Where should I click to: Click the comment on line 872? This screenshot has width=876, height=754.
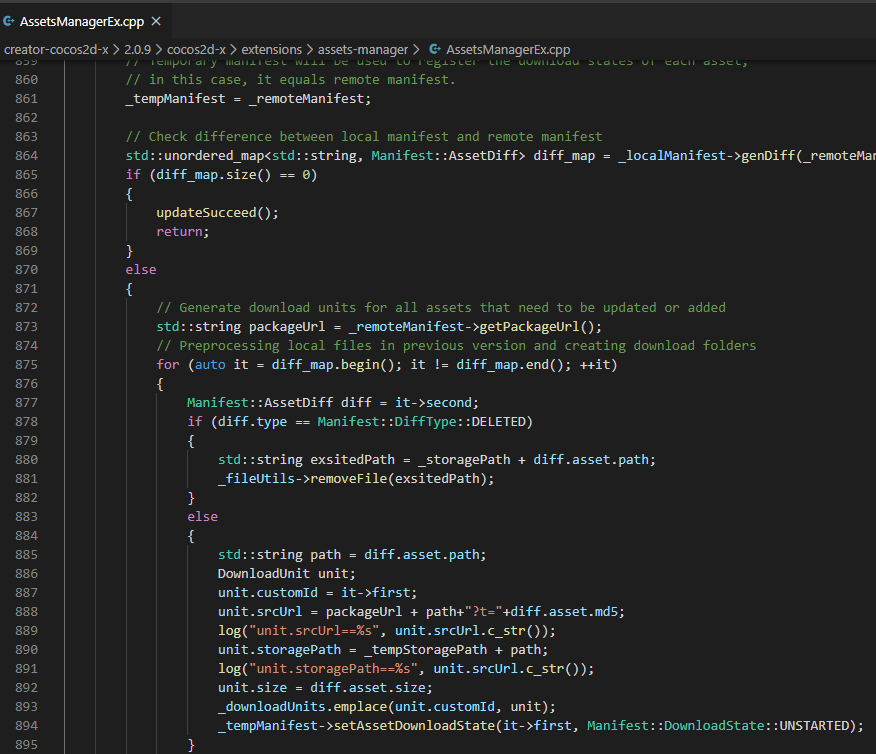(x=441, y=308)
